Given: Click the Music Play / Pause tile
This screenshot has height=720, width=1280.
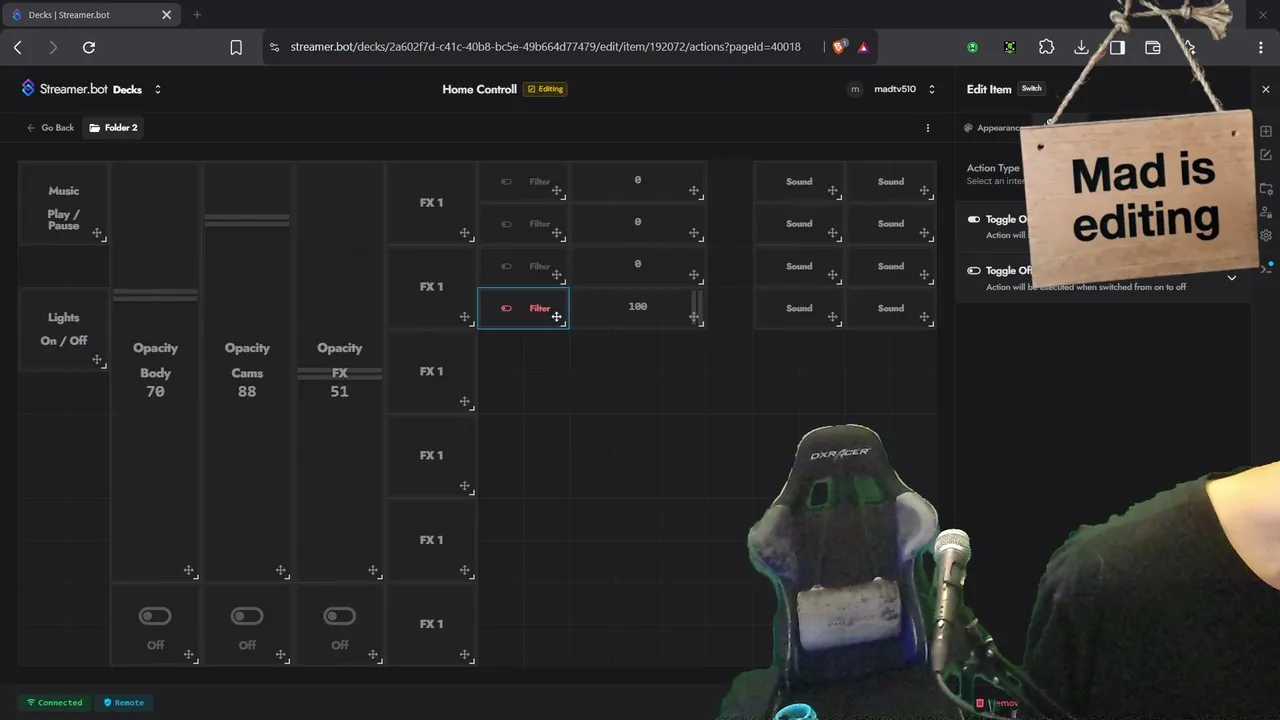Looking at the screenshot, I should click(x=64, y=203).
